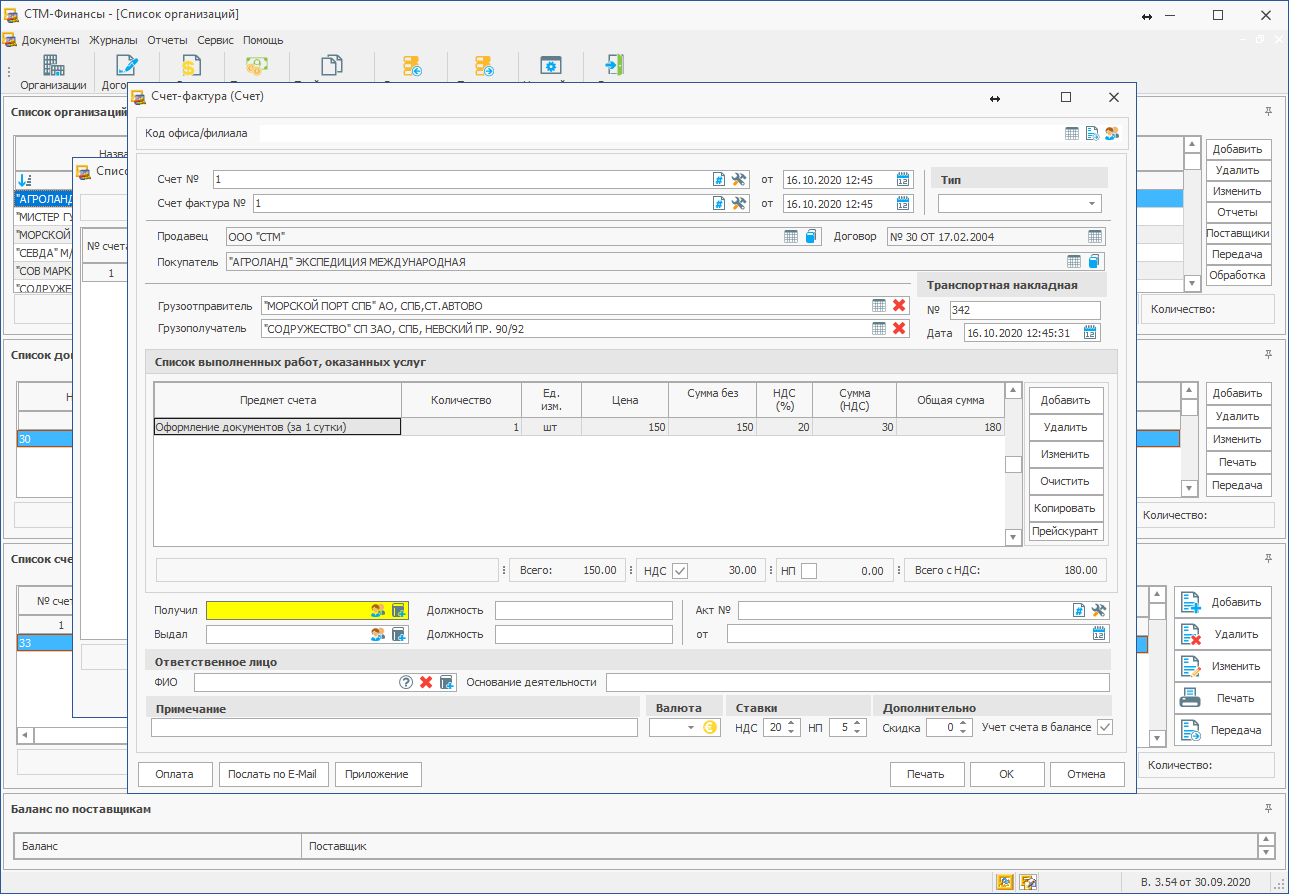Open the table lookup icon in Грузоотправитель field
Viewport: 1289px width, 894px height.
[879, 305]
